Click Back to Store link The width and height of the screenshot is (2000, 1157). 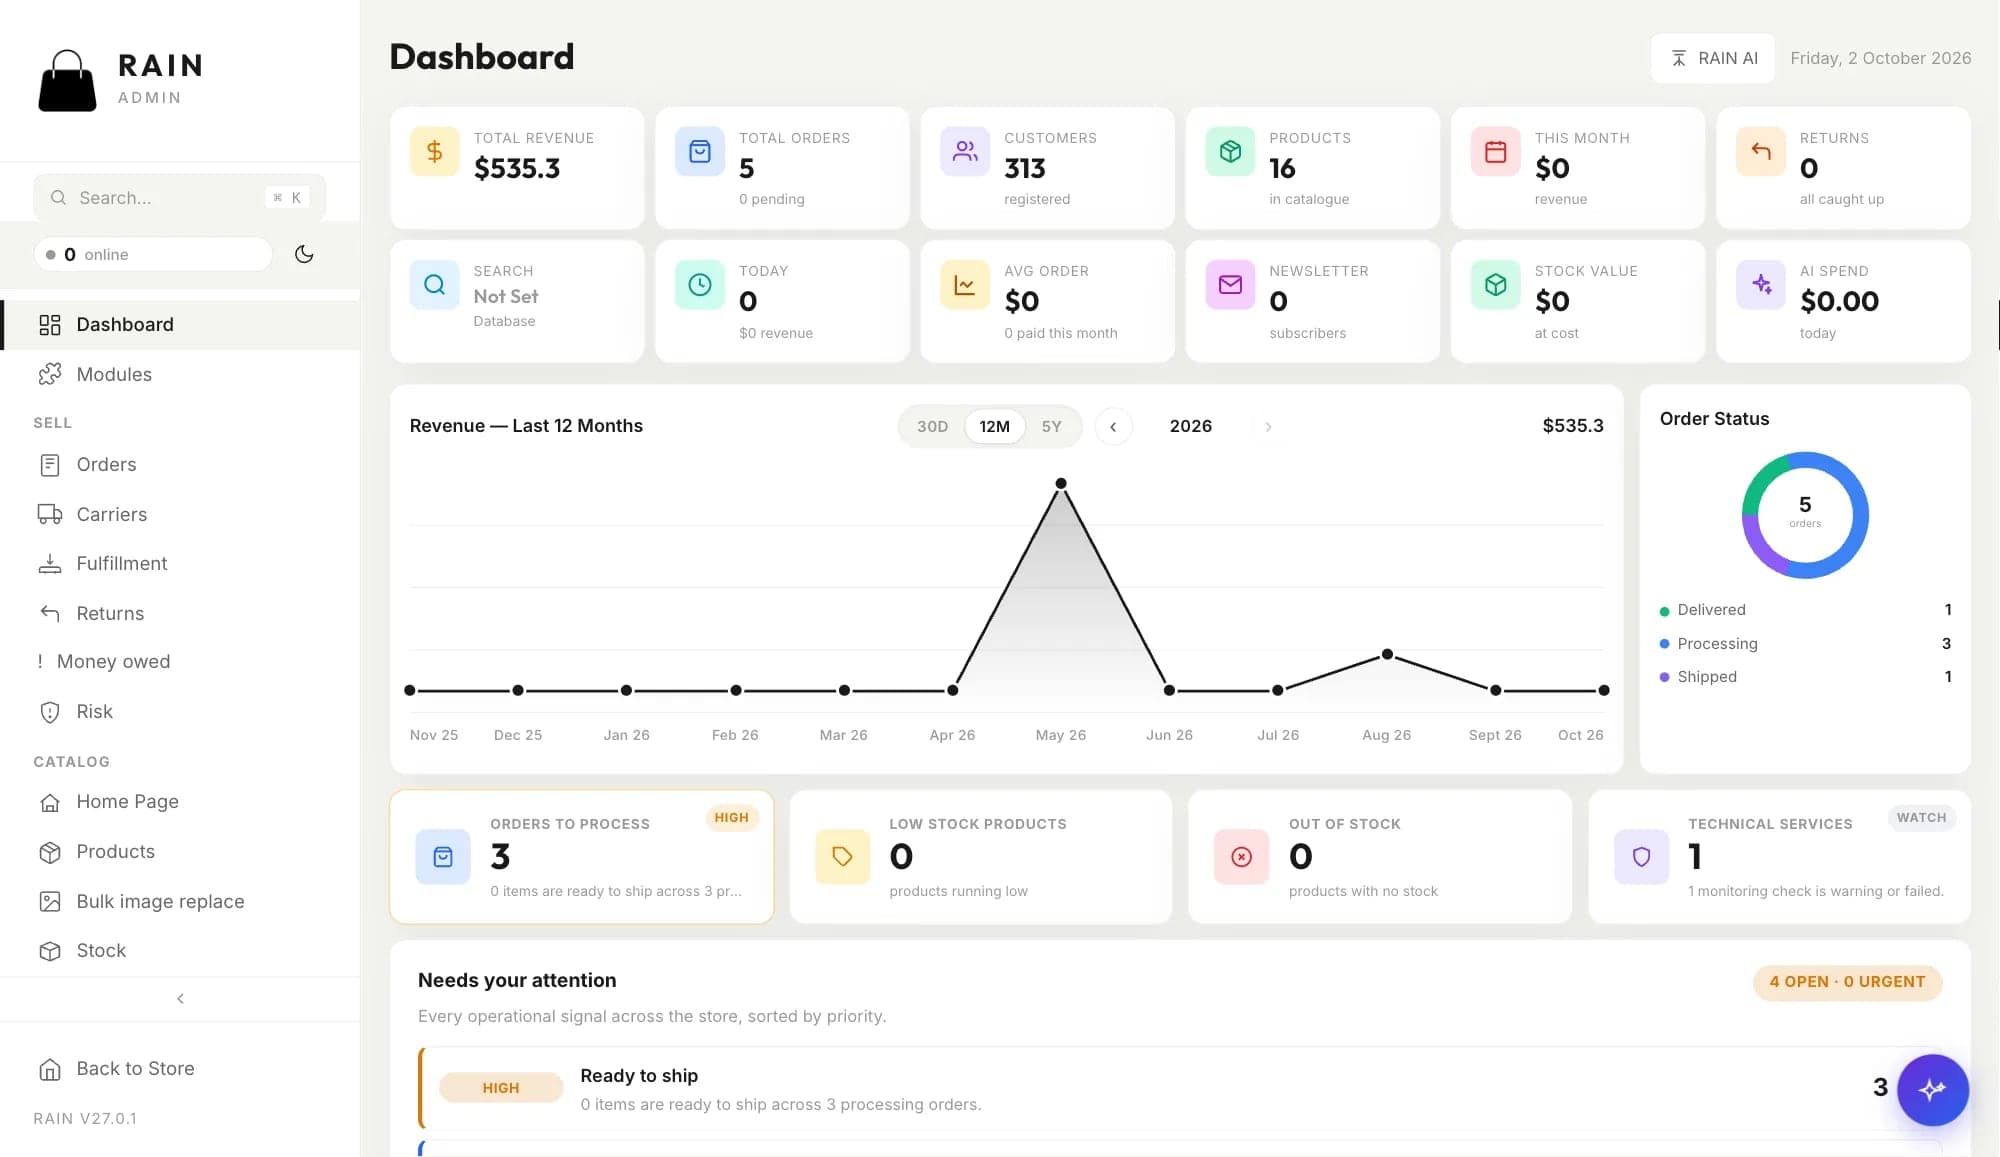tap(180, 1068)
